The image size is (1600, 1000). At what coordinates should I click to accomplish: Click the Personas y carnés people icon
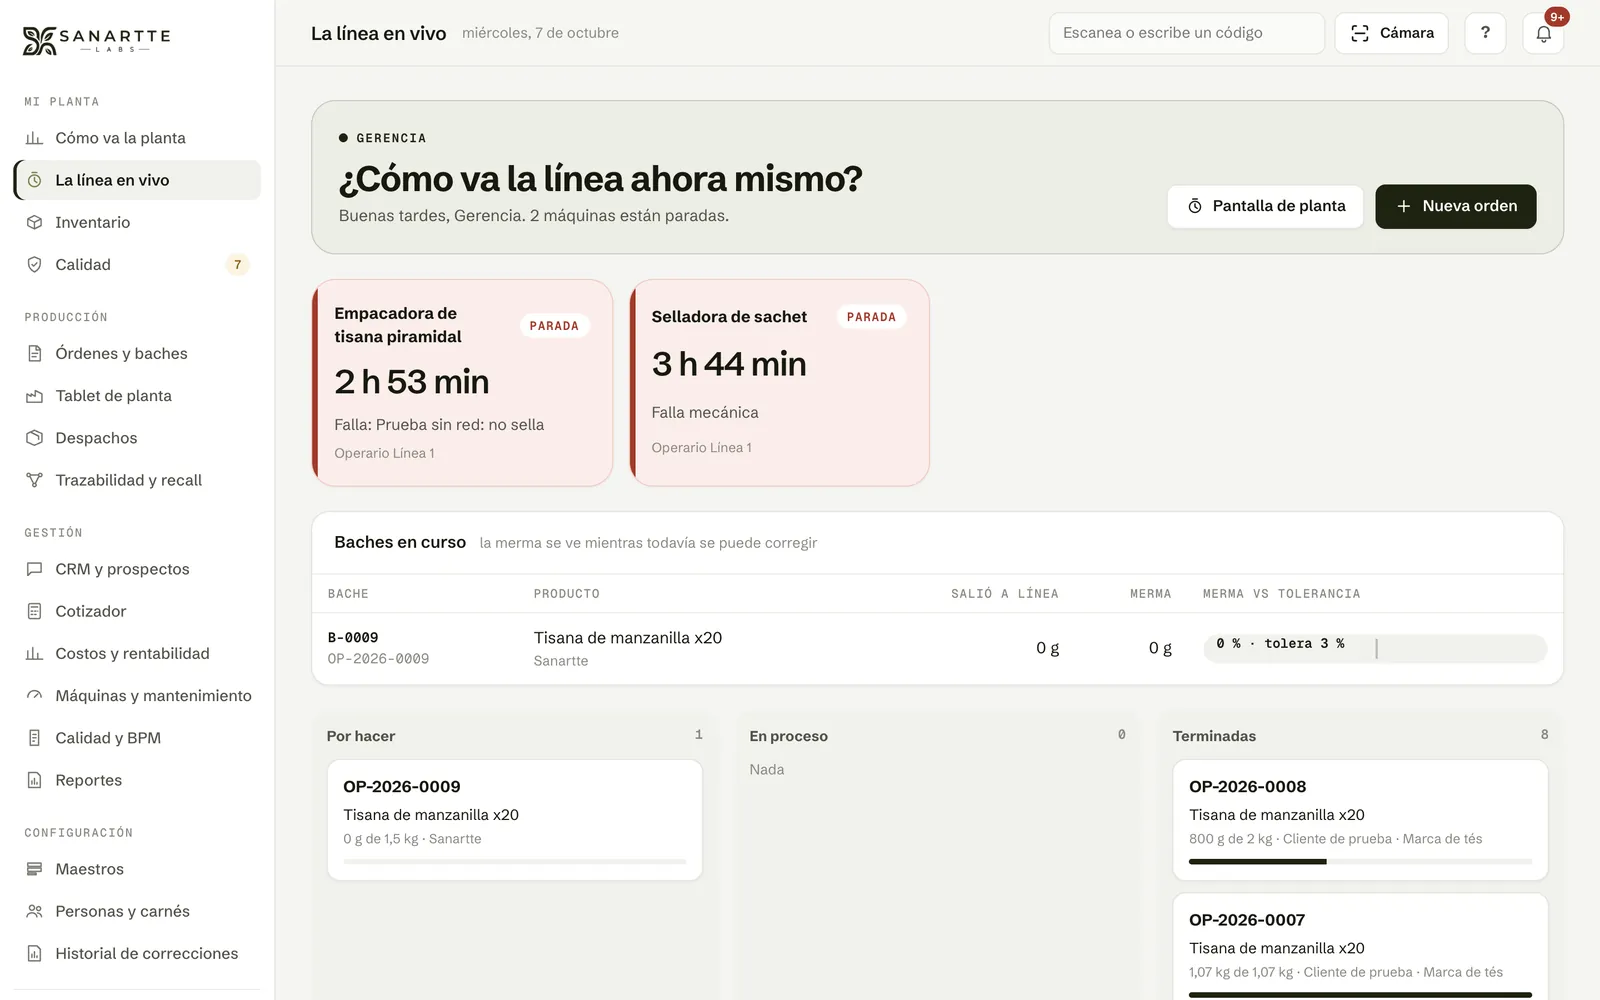(x=34, y=911)
